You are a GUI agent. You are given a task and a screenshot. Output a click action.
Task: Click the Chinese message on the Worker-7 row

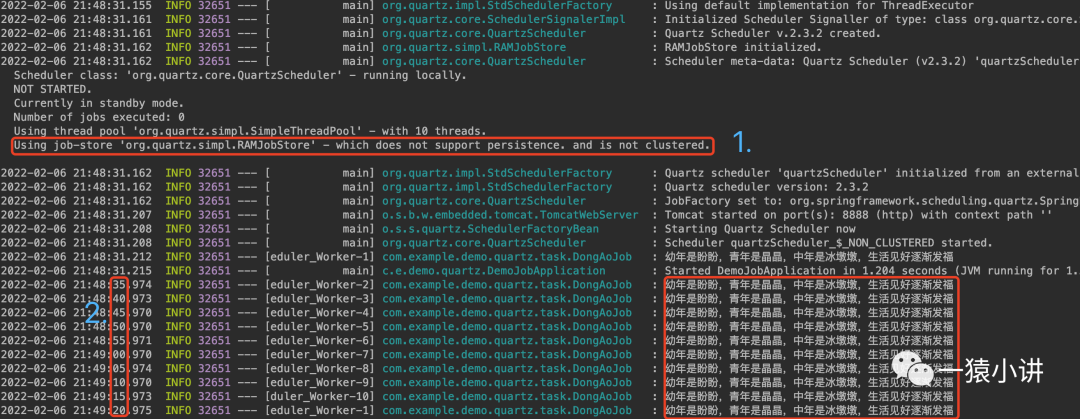click(x=810, y=355)
